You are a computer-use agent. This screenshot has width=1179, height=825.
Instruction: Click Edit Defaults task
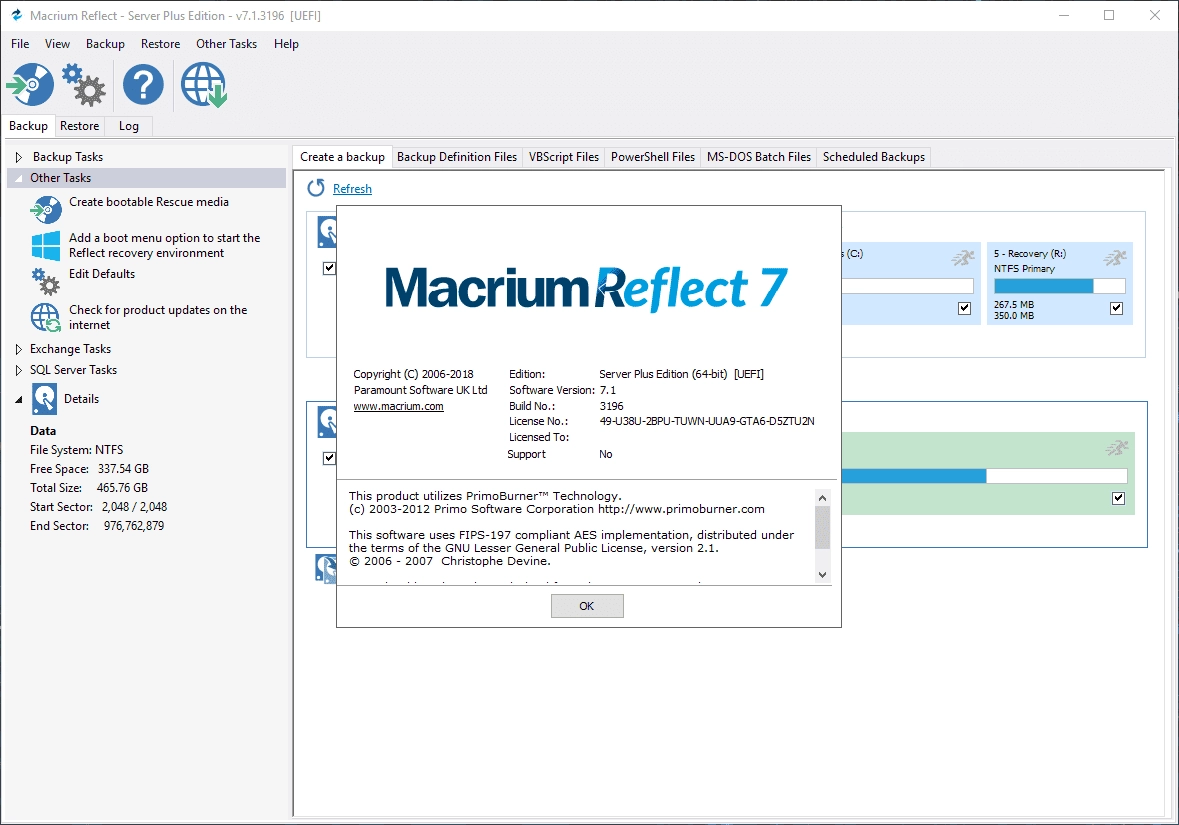pos(102,274)
